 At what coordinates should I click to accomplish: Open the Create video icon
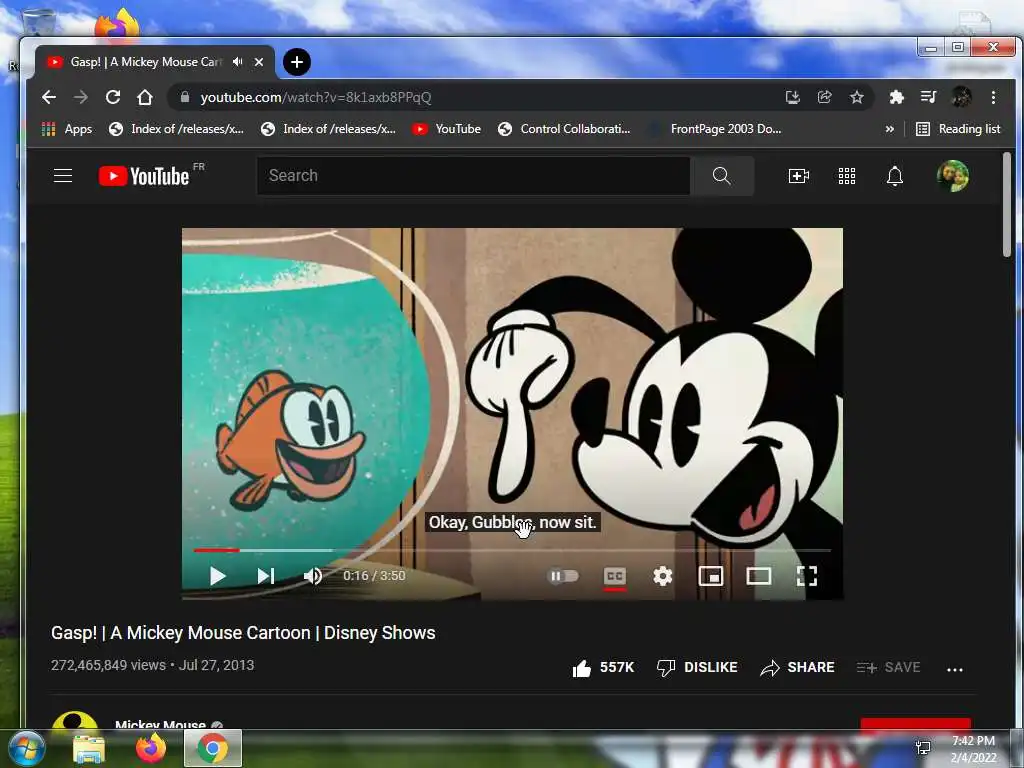pos(799,176)
